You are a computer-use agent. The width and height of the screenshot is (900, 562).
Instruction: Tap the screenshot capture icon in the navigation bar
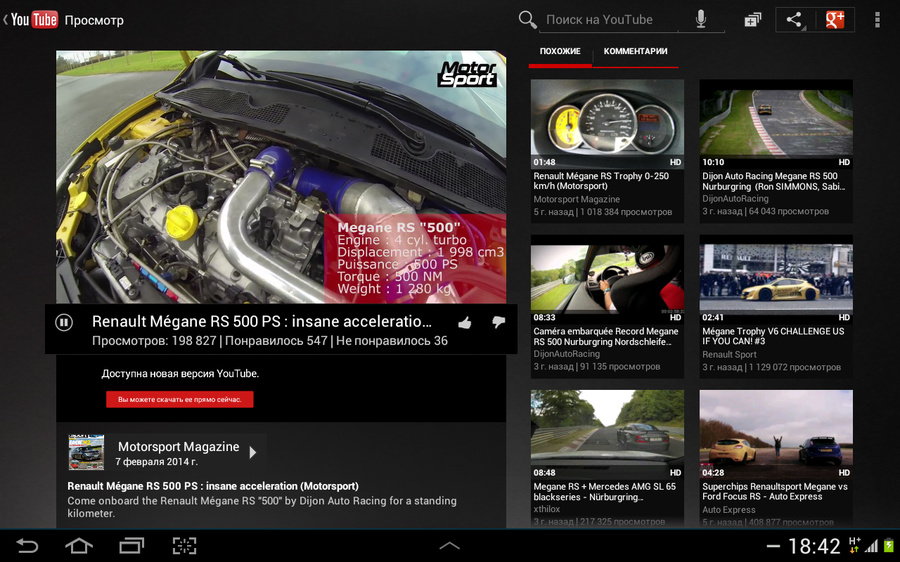tap(184, 545)
